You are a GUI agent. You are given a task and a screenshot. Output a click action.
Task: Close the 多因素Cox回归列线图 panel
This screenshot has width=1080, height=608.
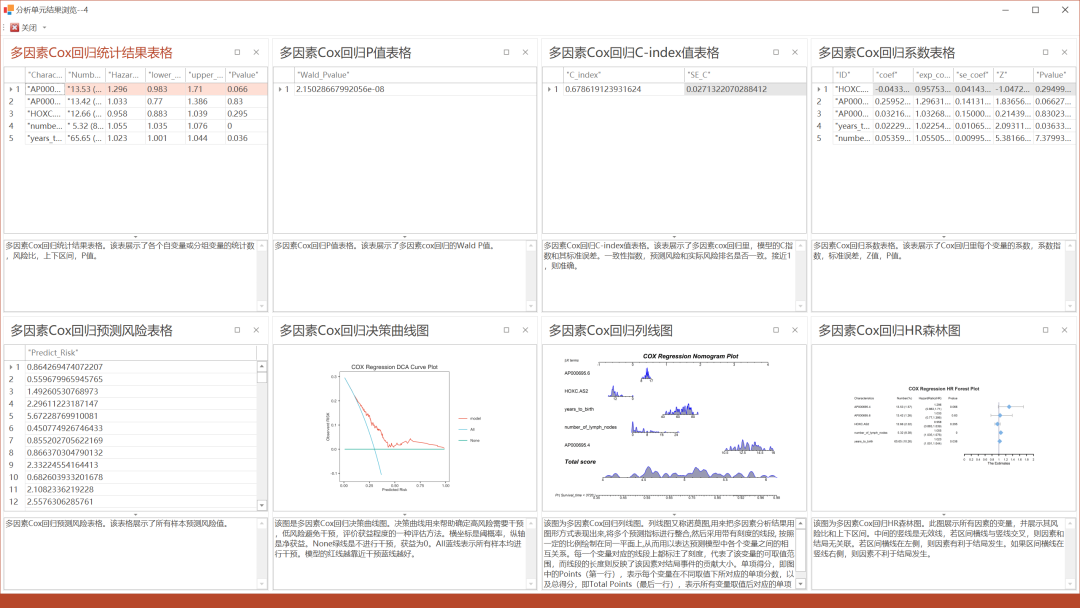pos(795,331)
